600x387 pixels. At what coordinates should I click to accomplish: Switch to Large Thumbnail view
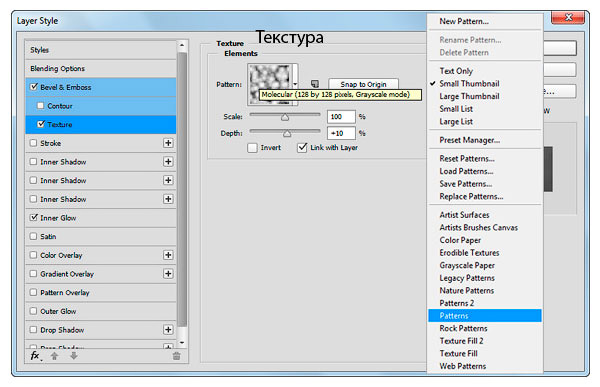tap(469, 96)
